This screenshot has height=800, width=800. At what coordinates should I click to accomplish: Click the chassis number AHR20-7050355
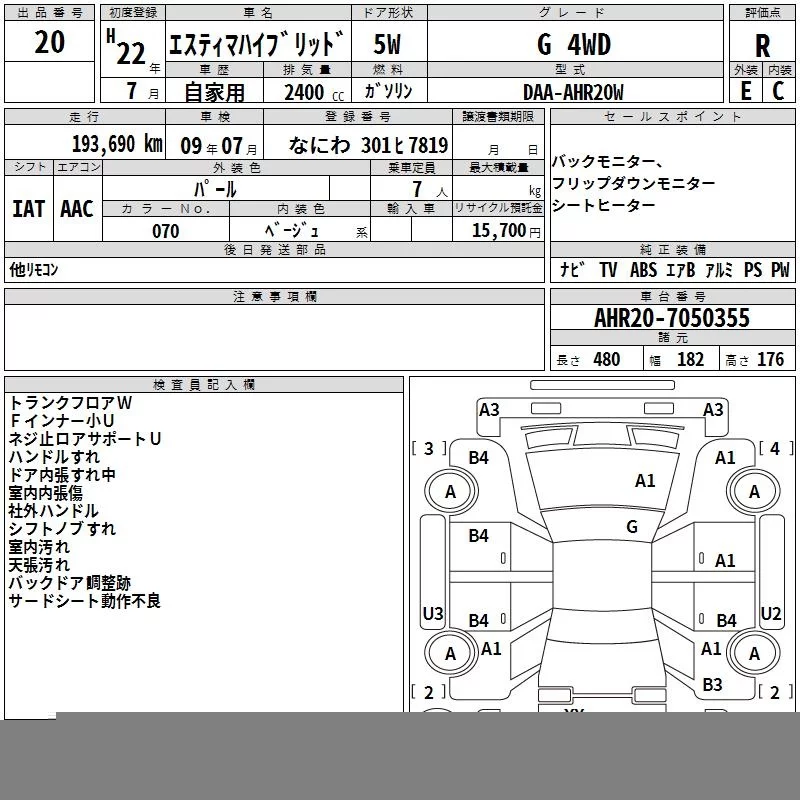pyautogui.click(x=671, y=319)
